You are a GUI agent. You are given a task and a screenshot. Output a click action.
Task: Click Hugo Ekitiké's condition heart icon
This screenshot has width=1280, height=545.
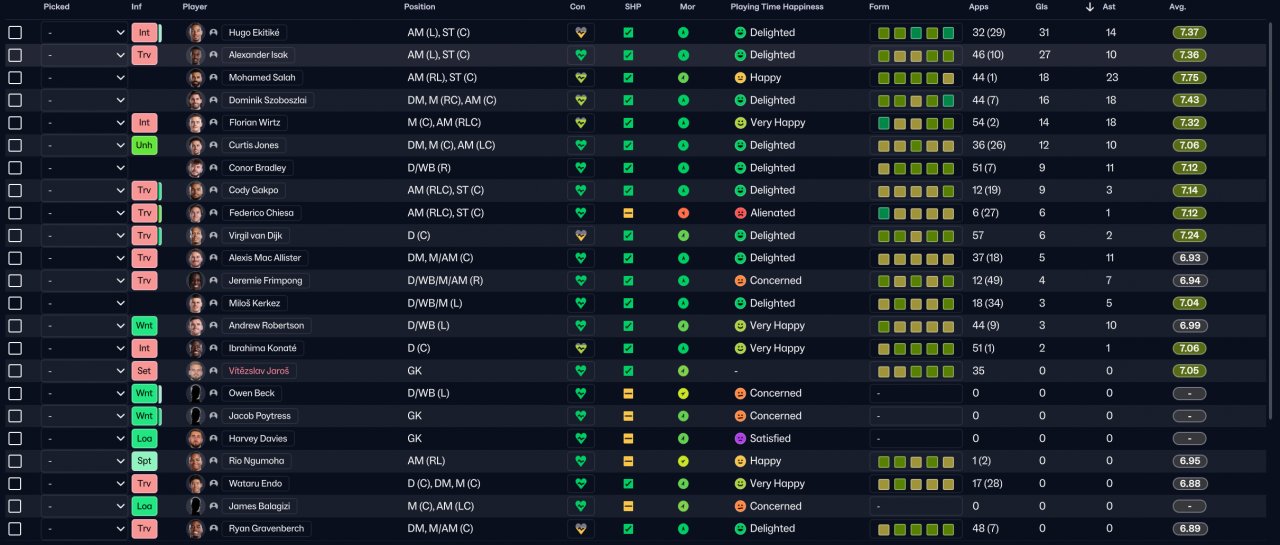coord(580,32)
